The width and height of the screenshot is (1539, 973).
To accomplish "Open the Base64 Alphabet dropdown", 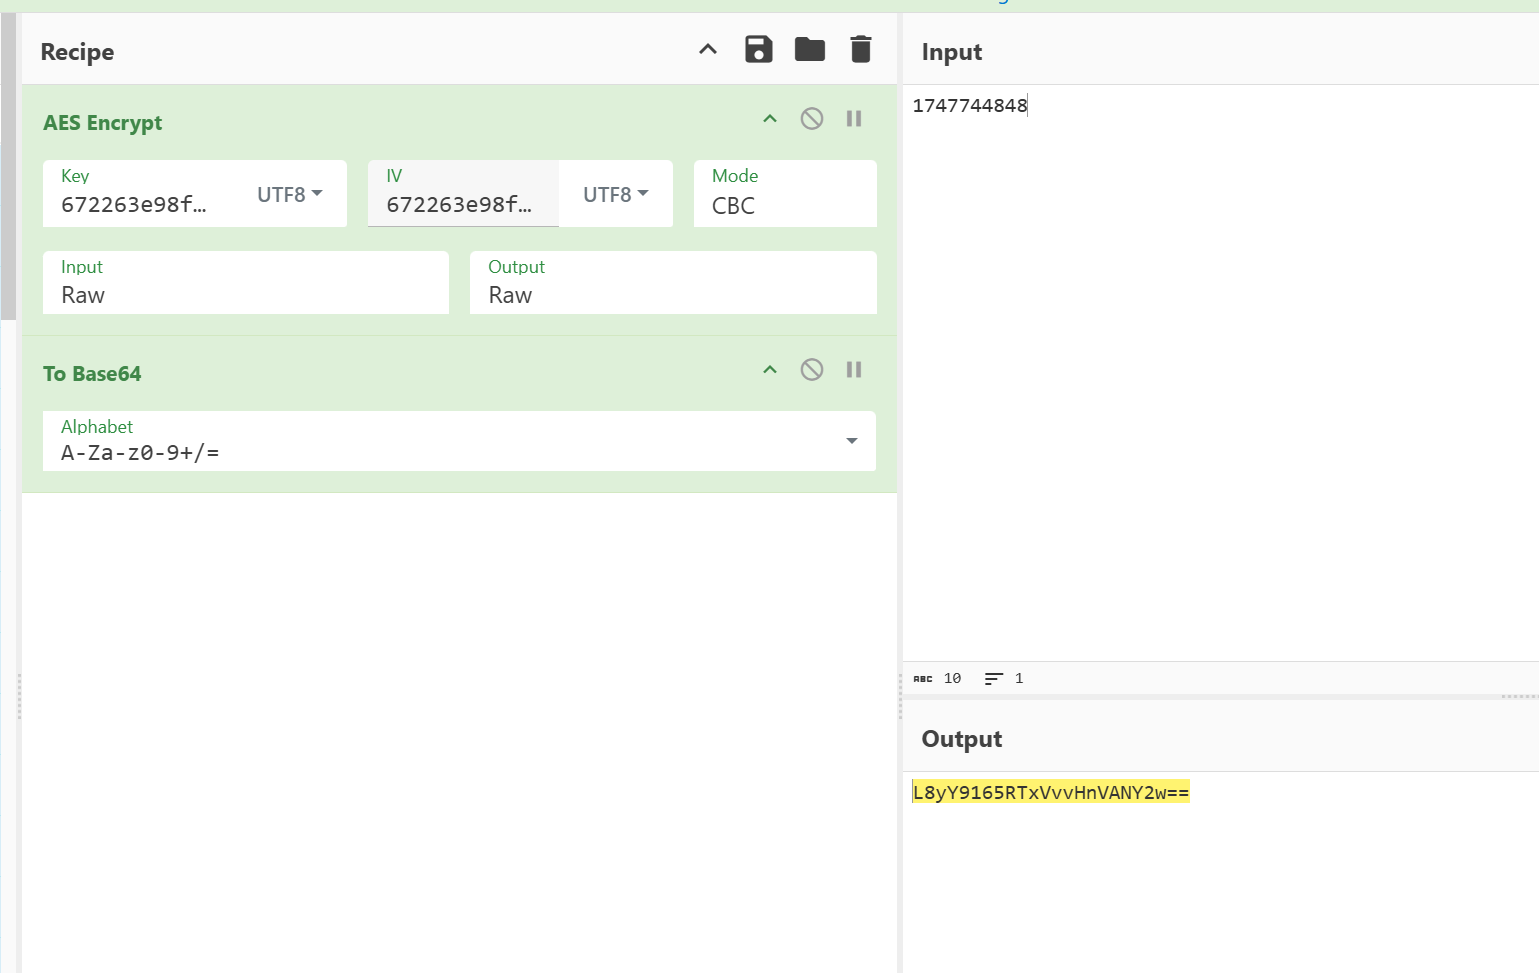I will click(x=851, y=441).
